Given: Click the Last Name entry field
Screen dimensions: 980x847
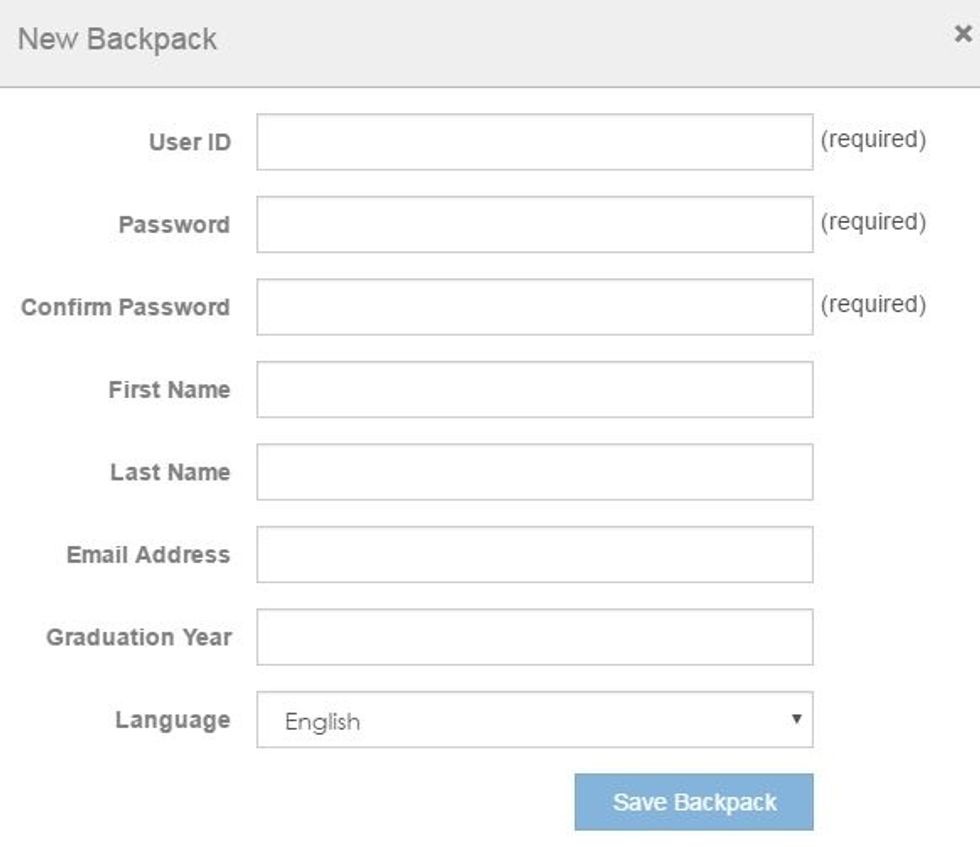Looking at the screenshot, I should pyautogui.click(x=535, y=471).
